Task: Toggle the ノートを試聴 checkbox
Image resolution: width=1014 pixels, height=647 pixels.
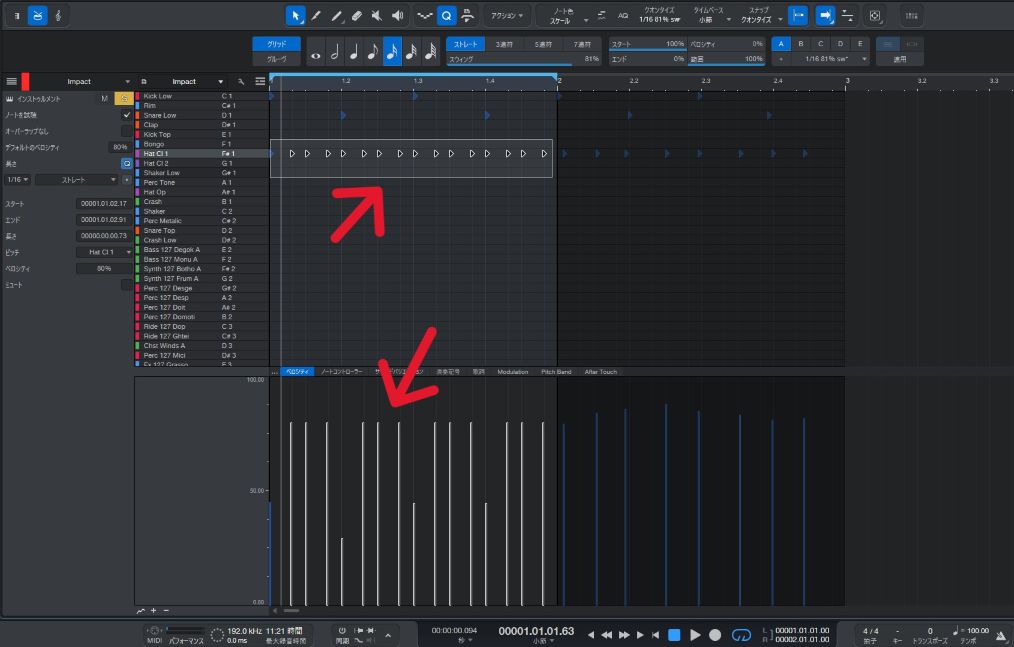Action: click(x=126, y=115)
